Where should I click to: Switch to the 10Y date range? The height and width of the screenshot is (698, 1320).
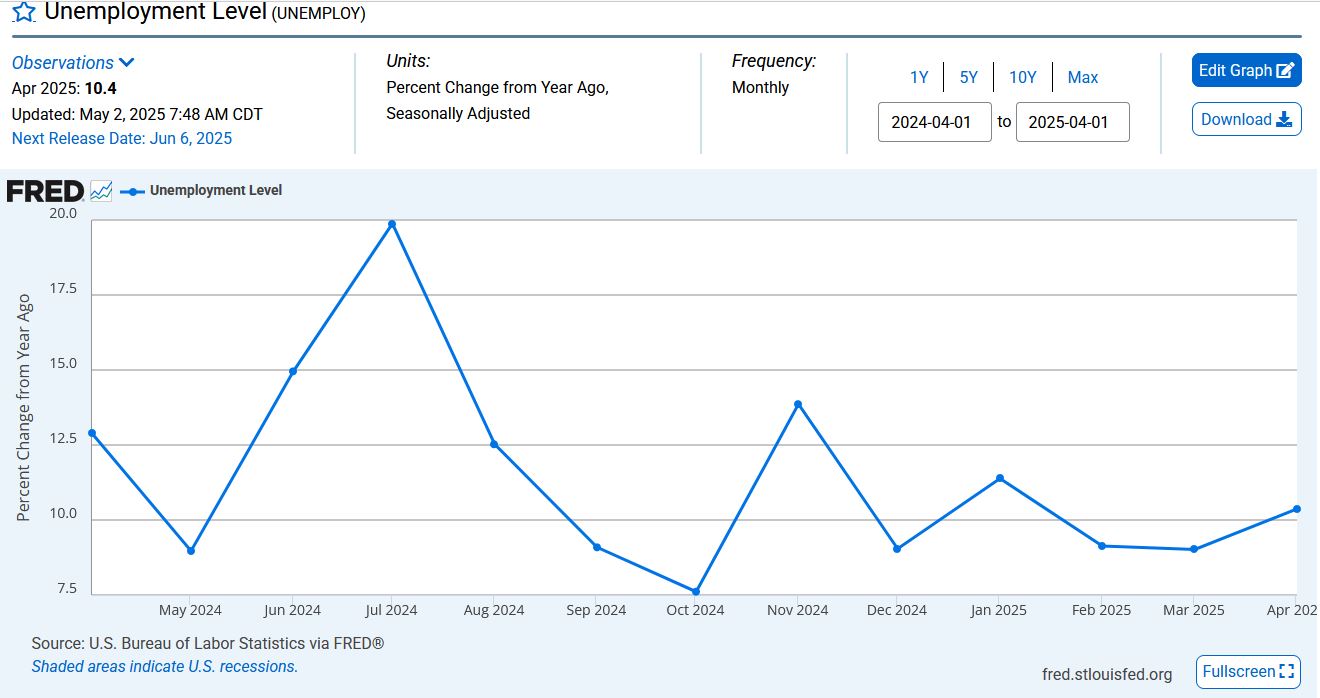(x=1022, y=77)
